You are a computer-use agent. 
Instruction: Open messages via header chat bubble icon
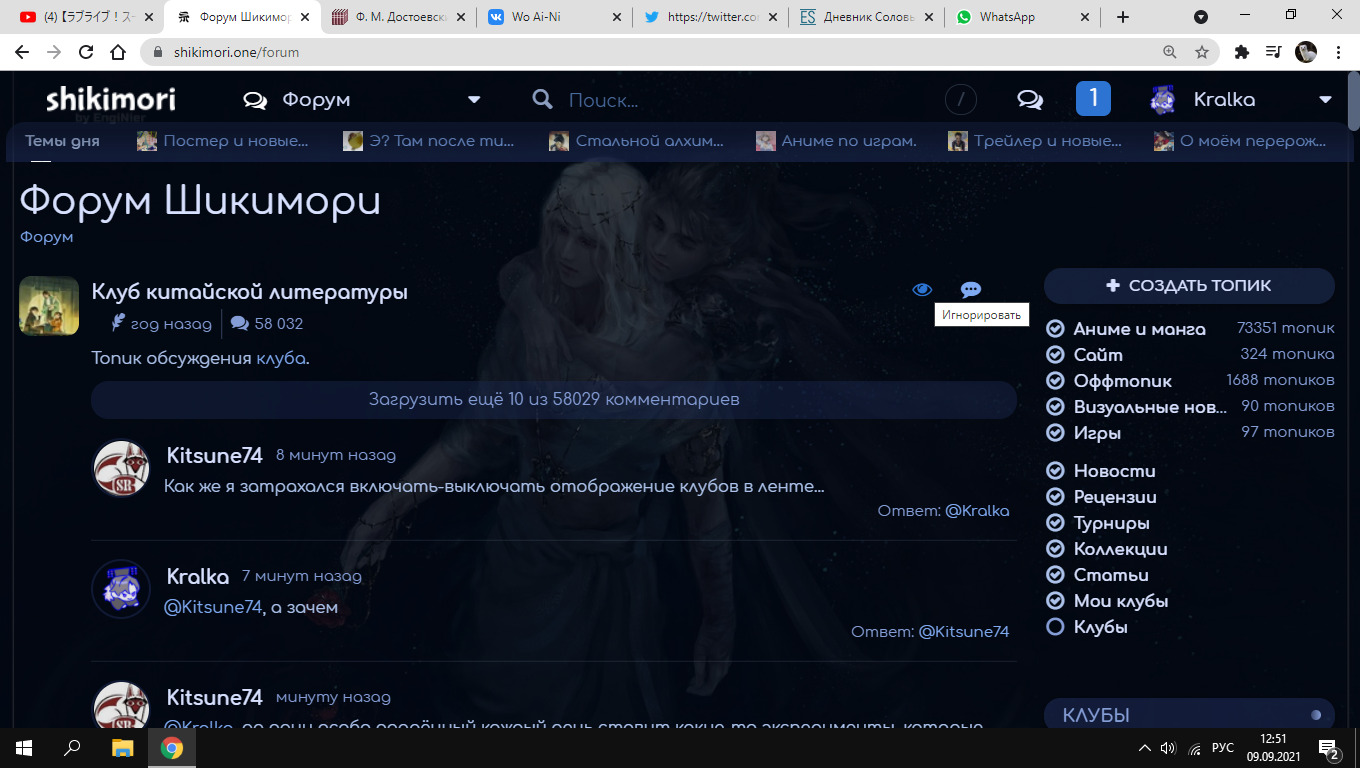[x=1030, y=99]
